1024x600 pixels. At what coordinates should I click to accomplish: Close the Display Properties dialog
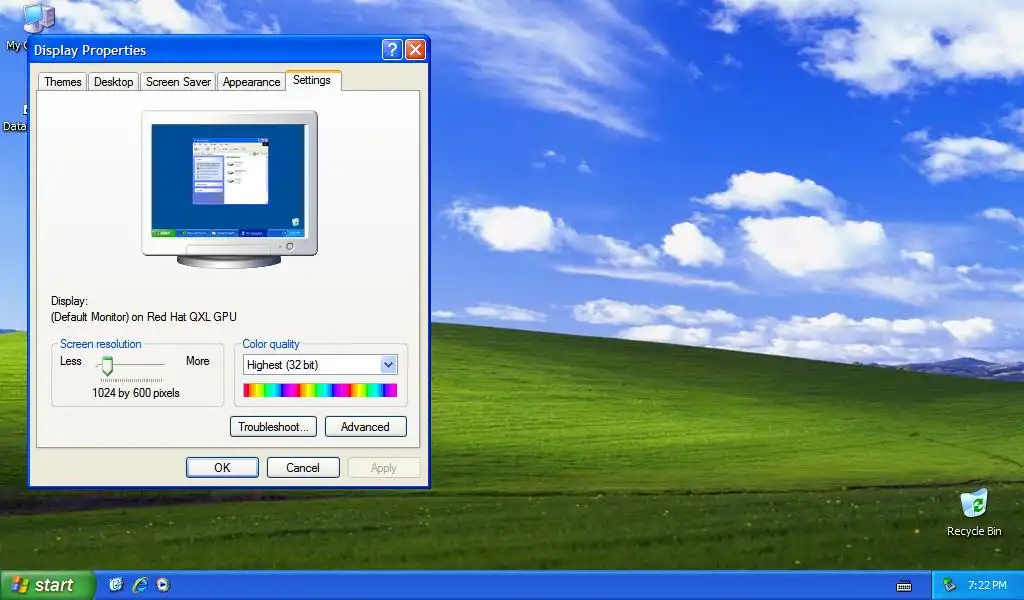pyautogui.click(x=415, y=50)
